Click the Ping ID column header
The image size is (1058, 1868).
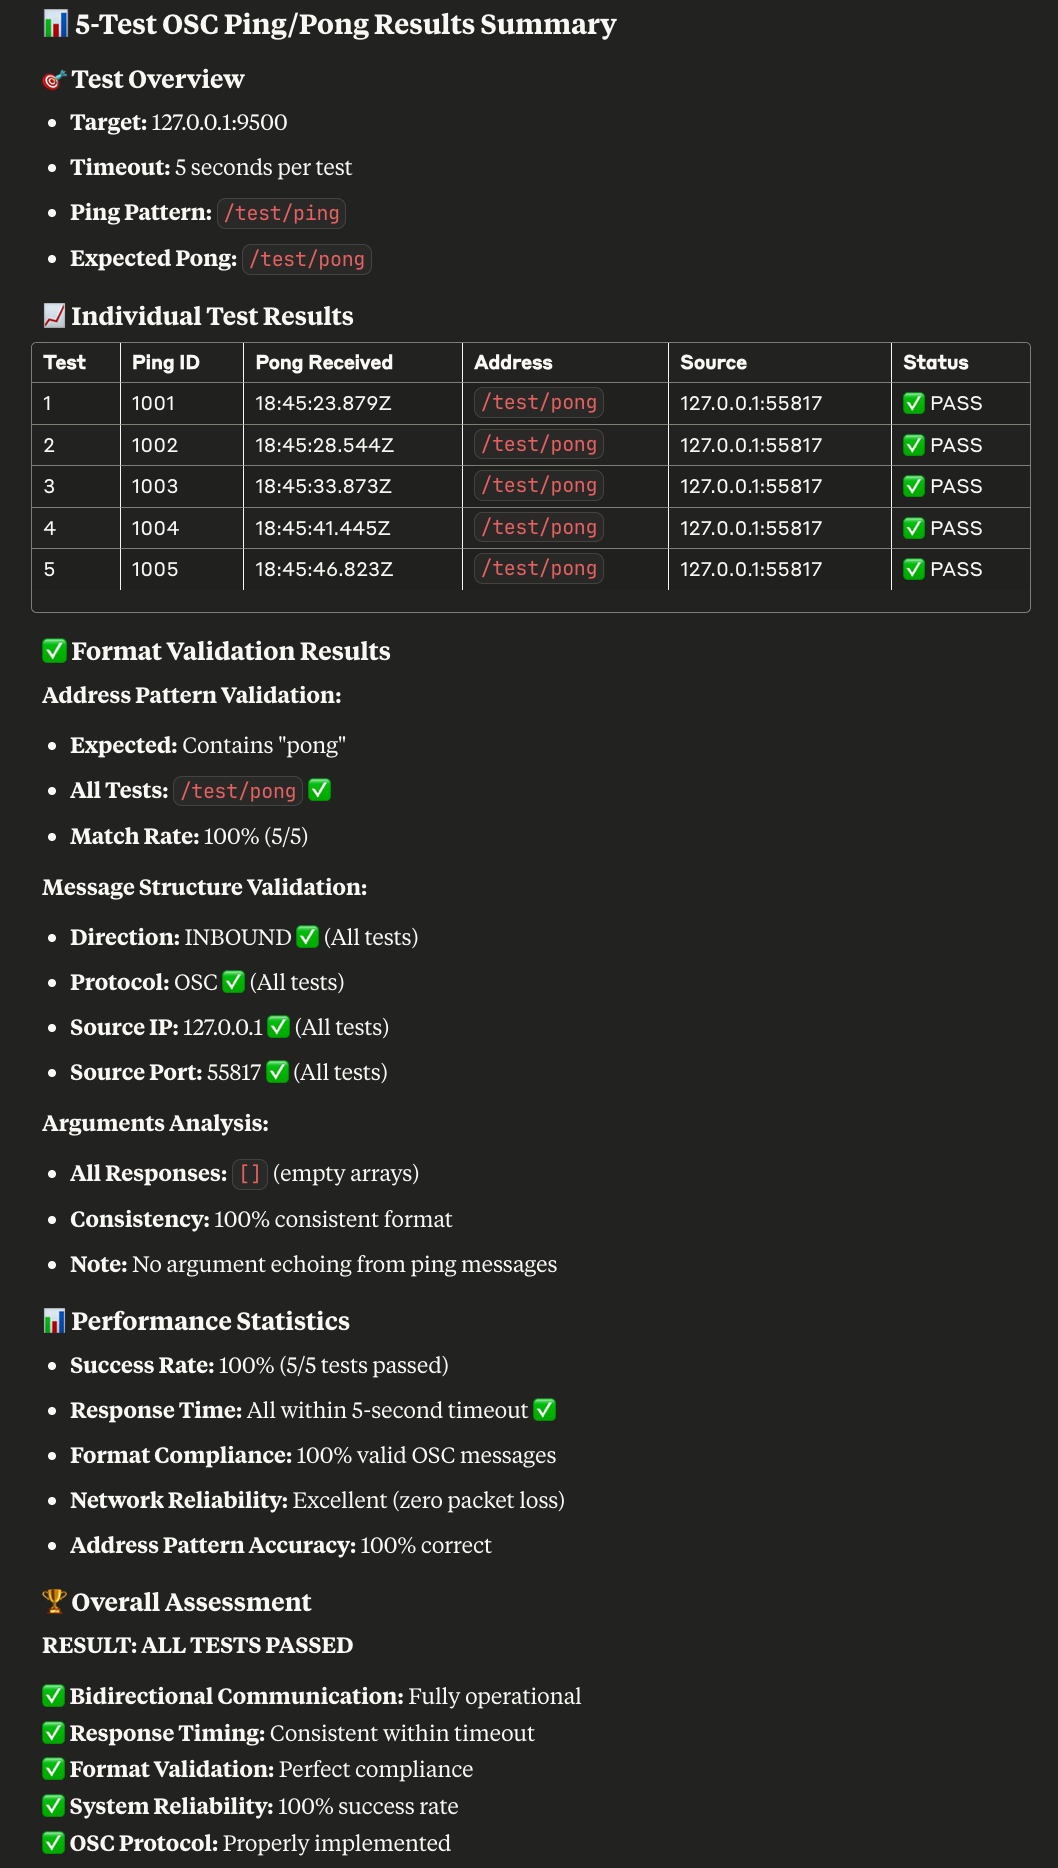pos(165,362)
